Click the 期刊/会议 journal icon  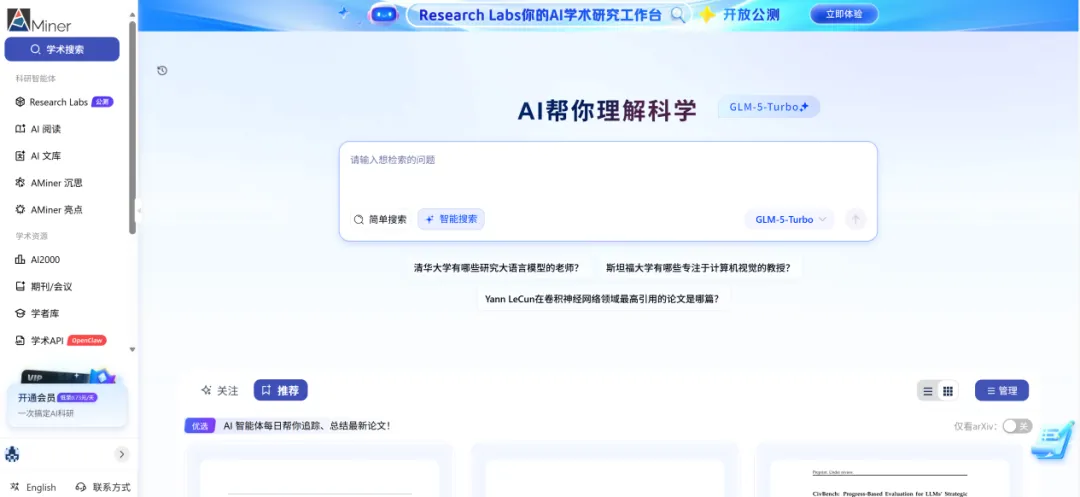[20, 286]
